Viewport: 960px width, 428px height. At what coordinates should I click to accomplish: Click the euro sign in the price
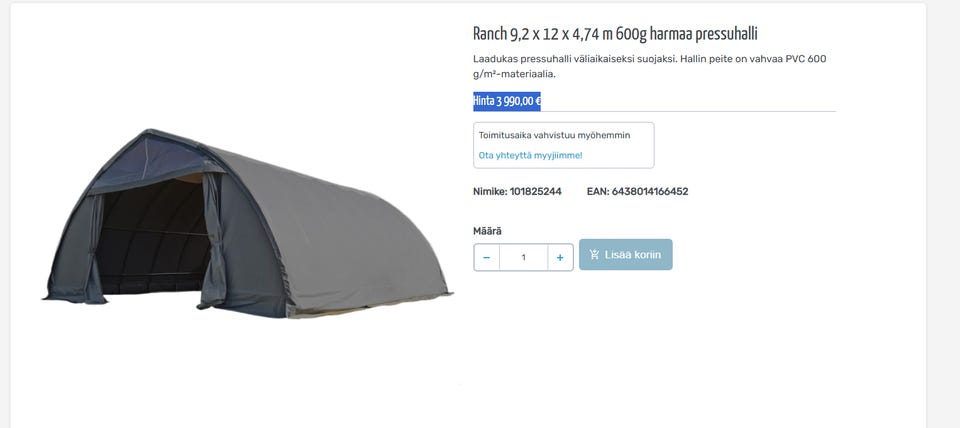537,102
